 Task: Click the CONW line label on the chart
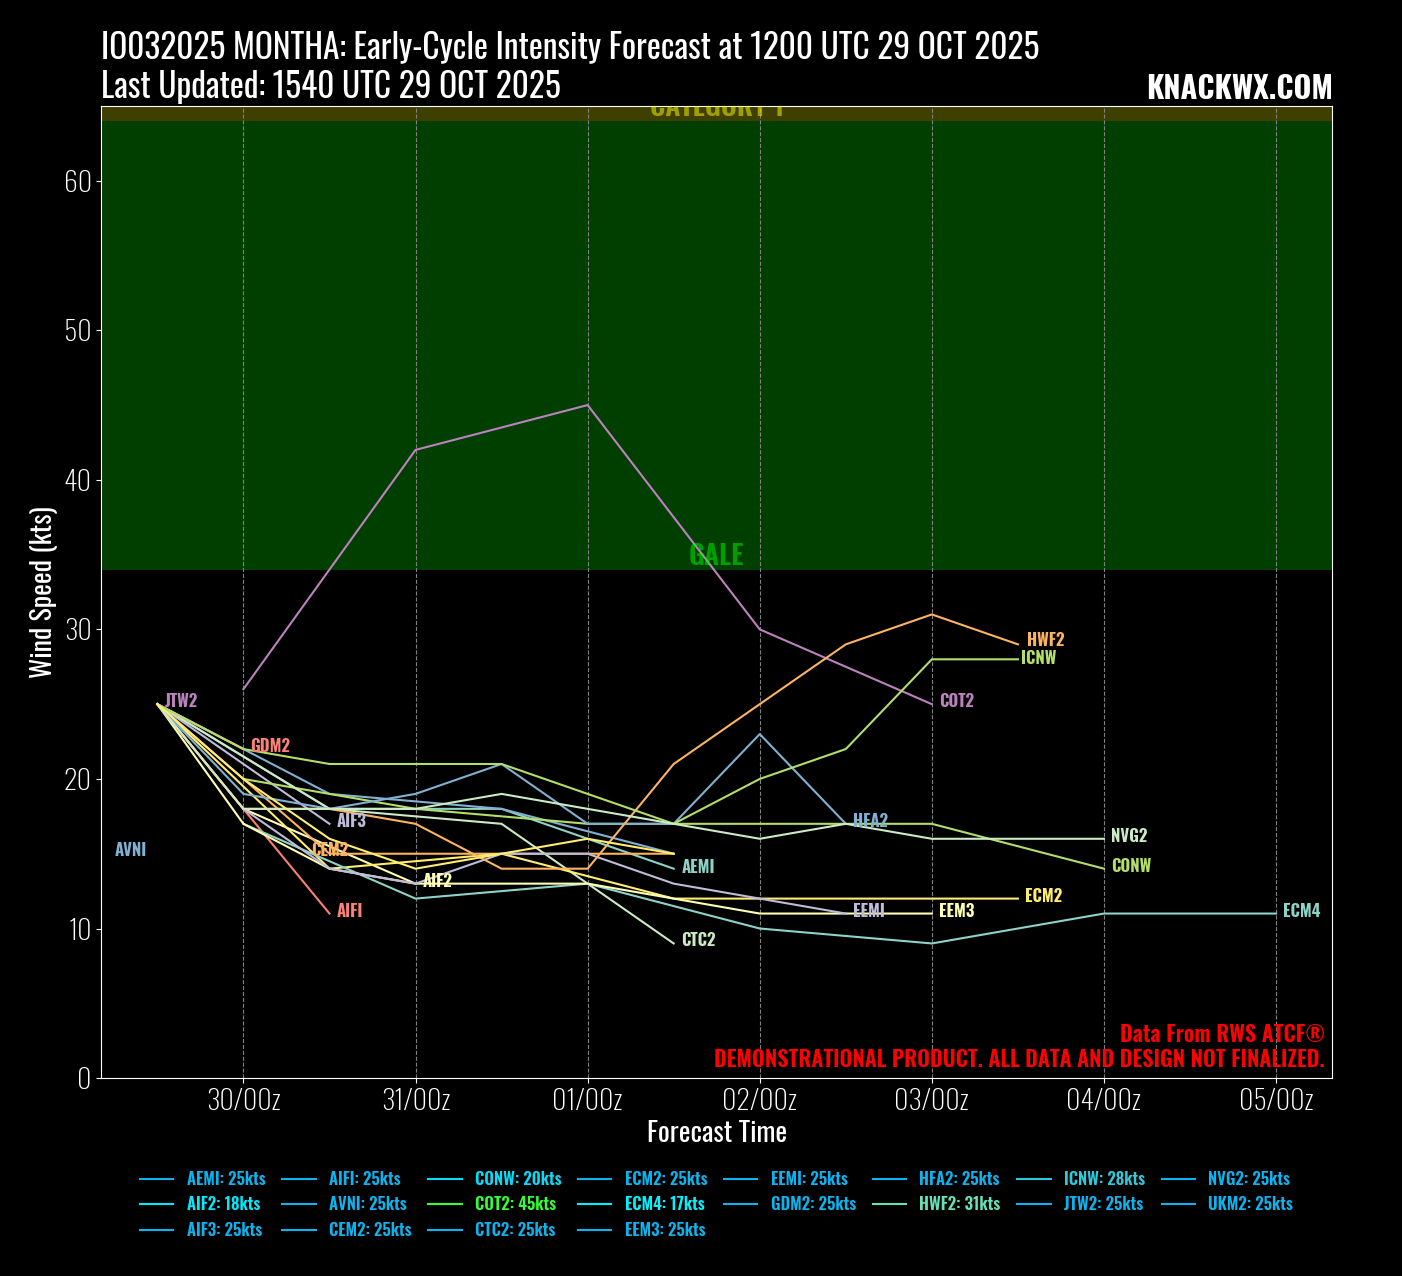point(1131,866)
